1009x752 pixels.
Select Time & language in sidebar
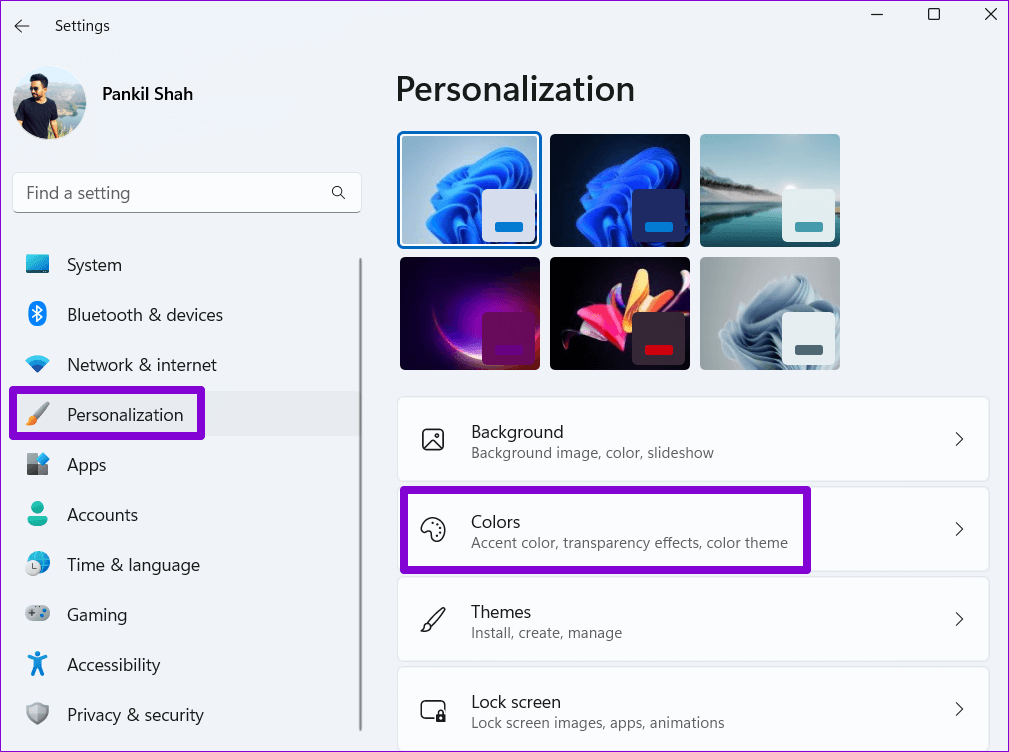click(x=133, y=565)
